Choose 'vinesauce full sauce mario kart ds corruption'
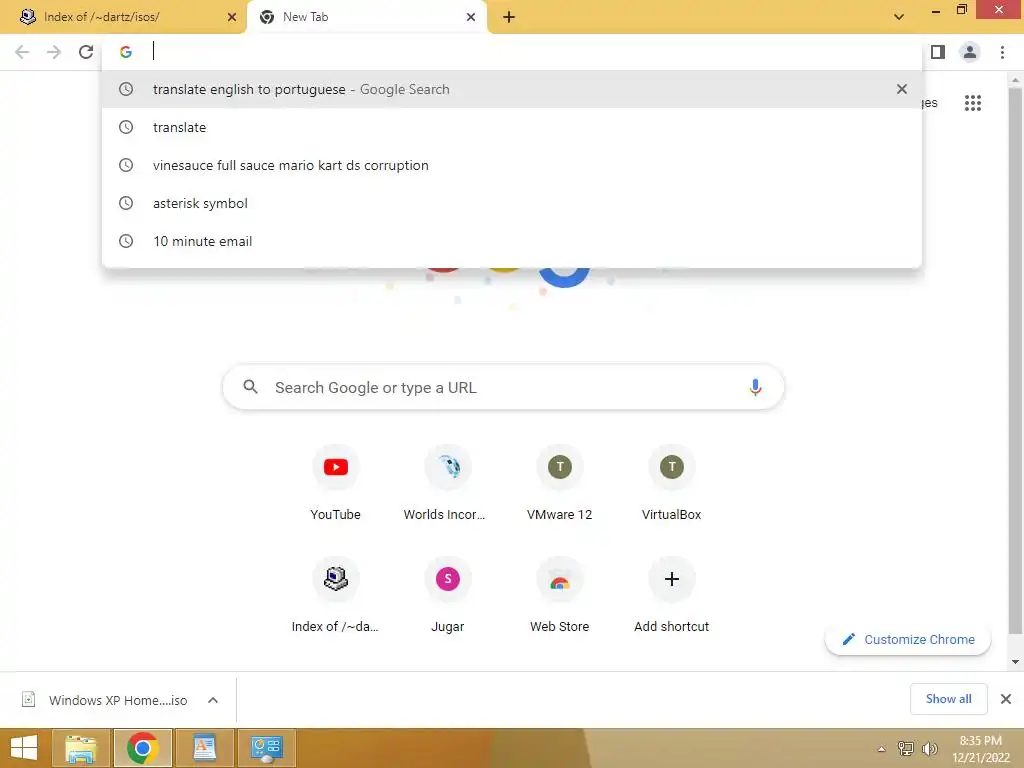This screenshot has width=1024, height=768. (511, 165)
